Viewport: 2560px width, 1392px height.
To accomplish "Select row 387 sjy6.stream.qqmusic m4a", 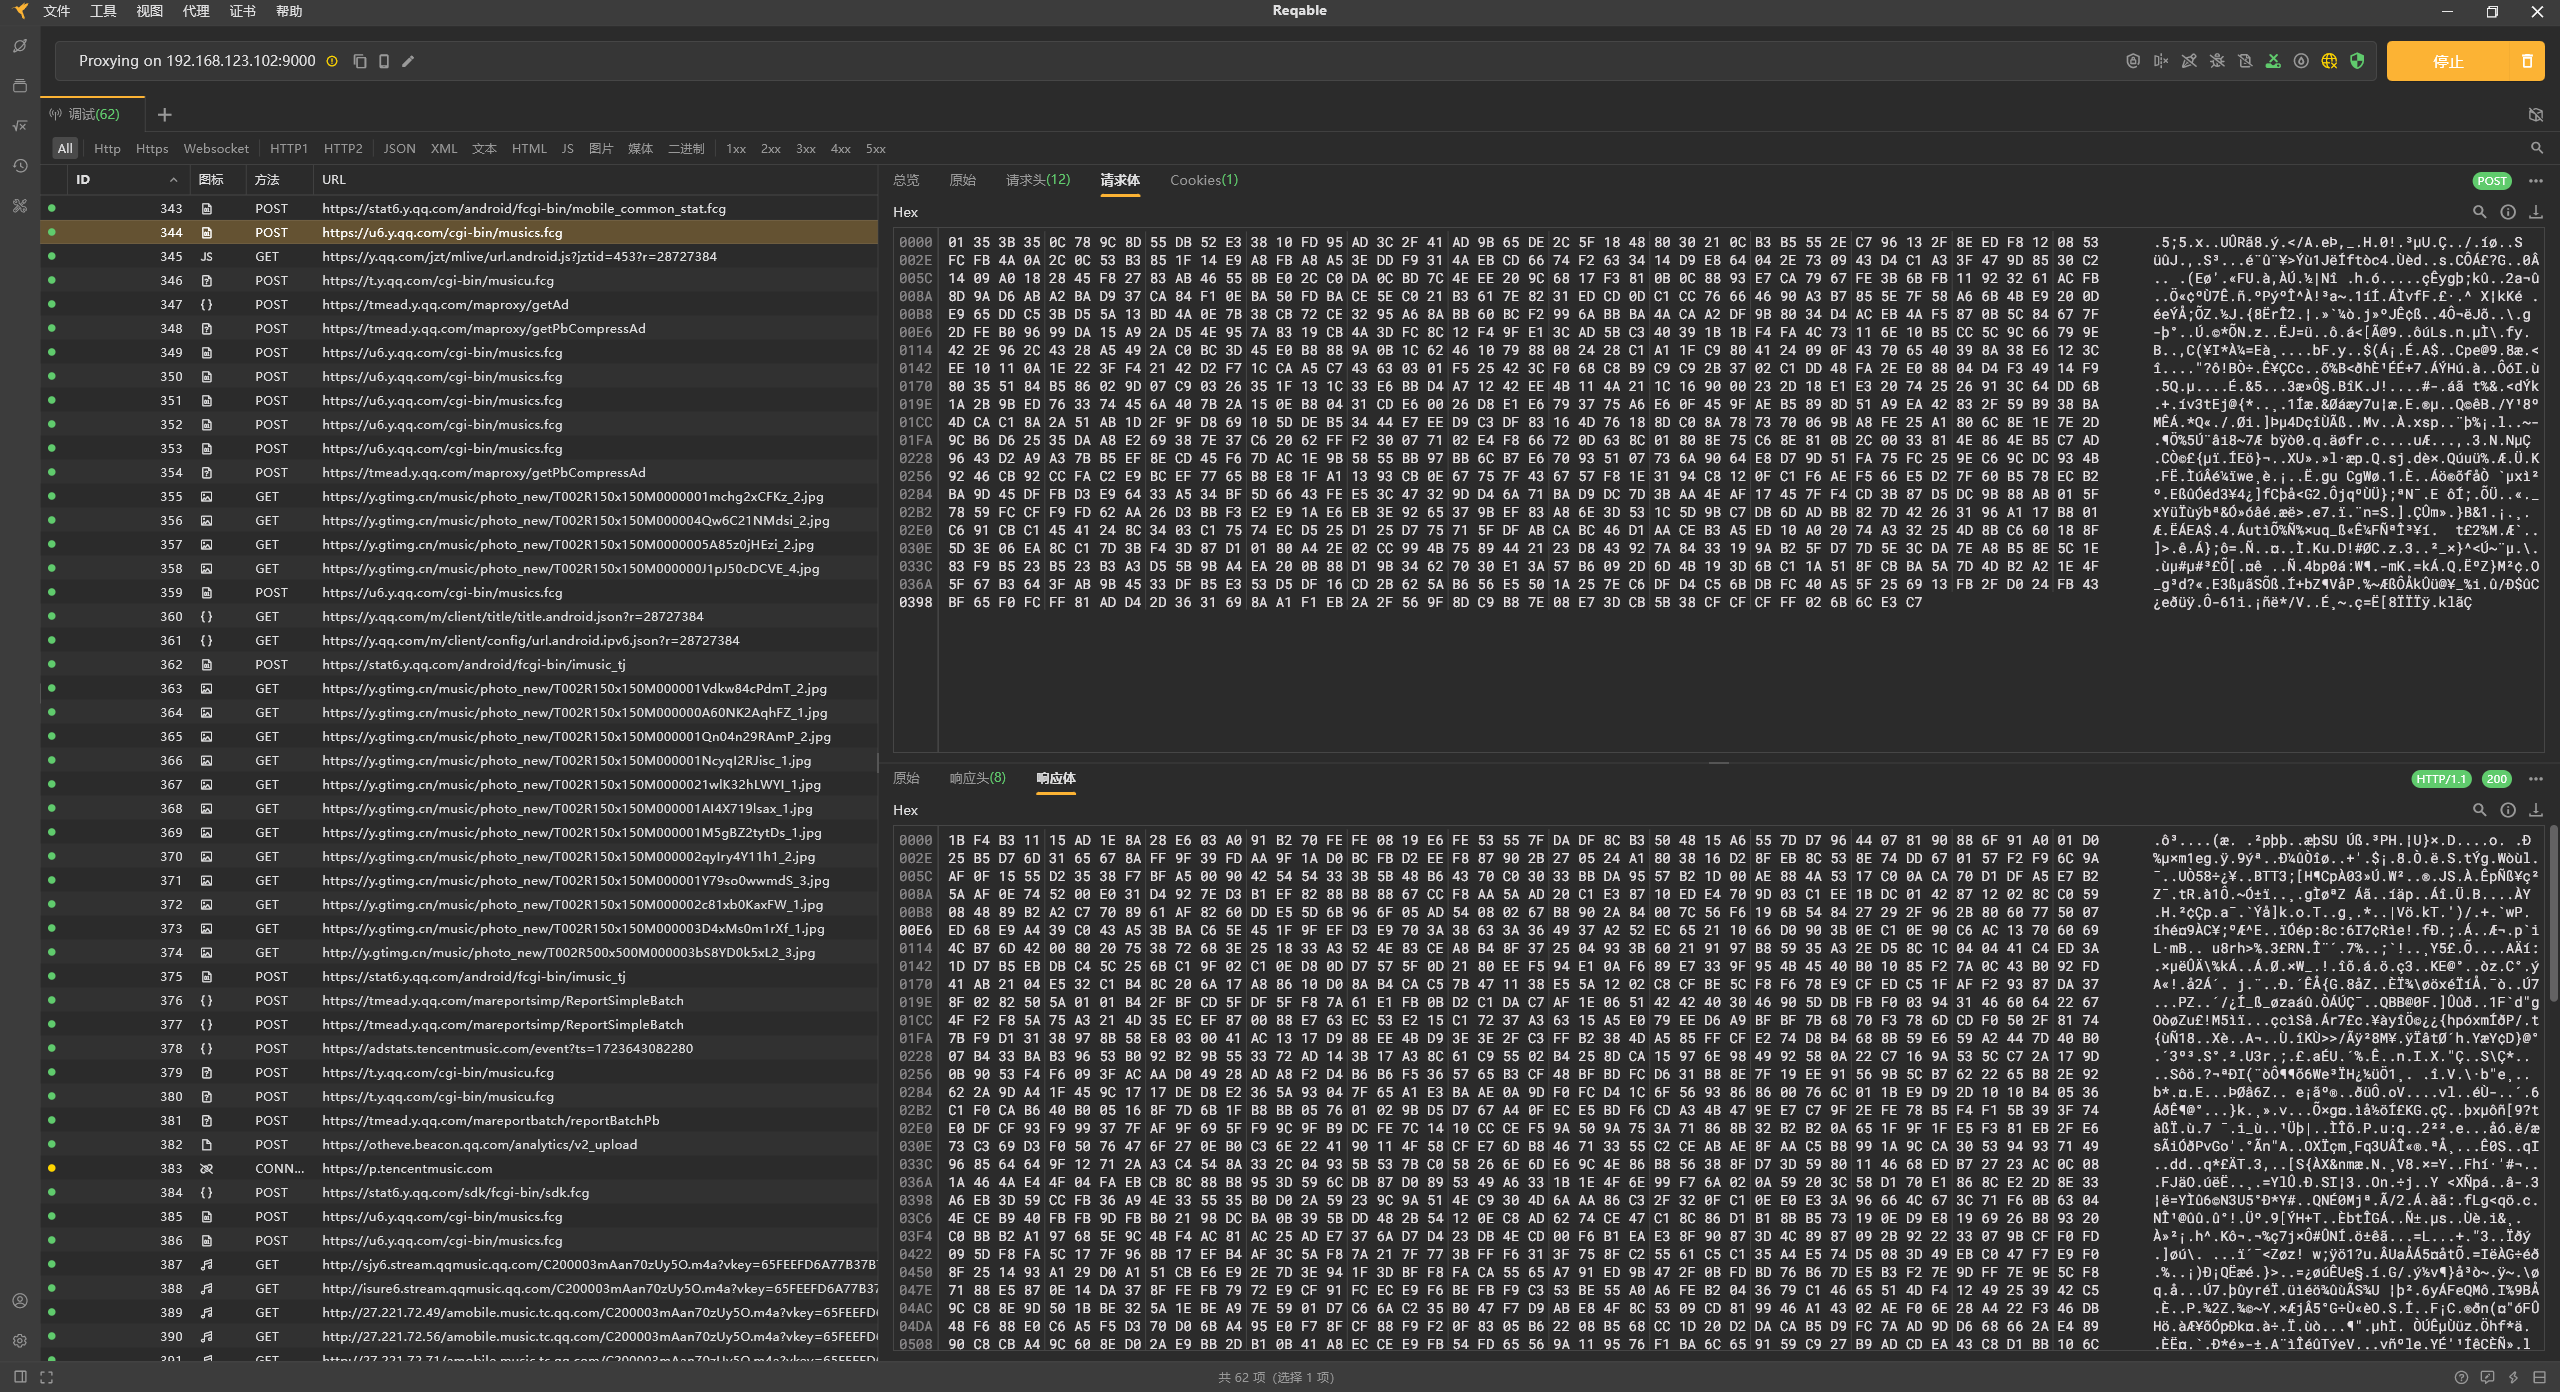I will point(459,1264).
